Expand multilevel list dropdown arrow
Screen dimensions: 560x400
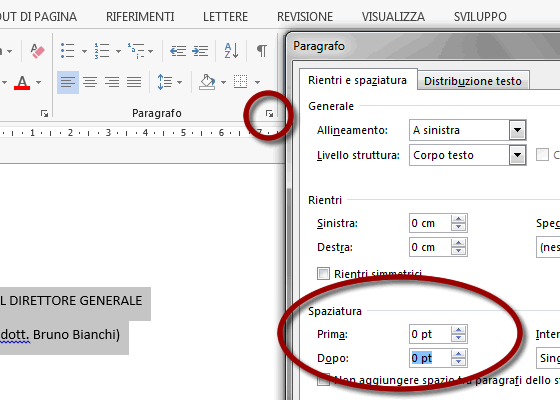coord(151,51)
